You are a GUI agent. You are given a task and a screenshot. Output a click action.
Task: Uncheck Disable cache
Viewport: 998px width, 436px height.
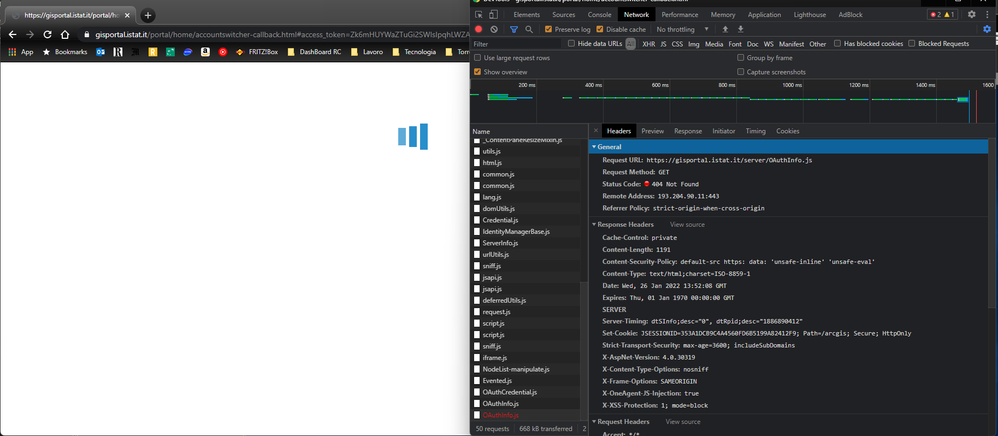point(600,29)
